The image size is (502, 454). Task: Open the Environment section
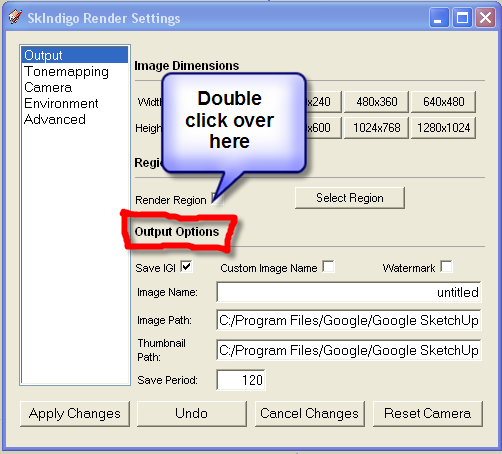point(61,104)
